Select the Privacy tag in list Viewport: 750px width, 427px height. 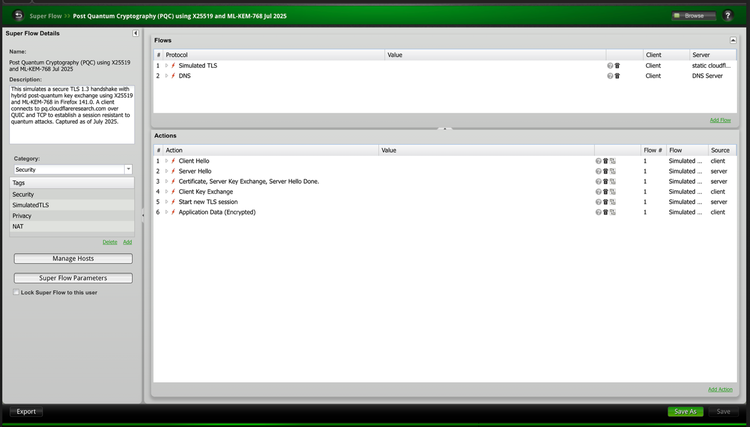tap(71, 216)
